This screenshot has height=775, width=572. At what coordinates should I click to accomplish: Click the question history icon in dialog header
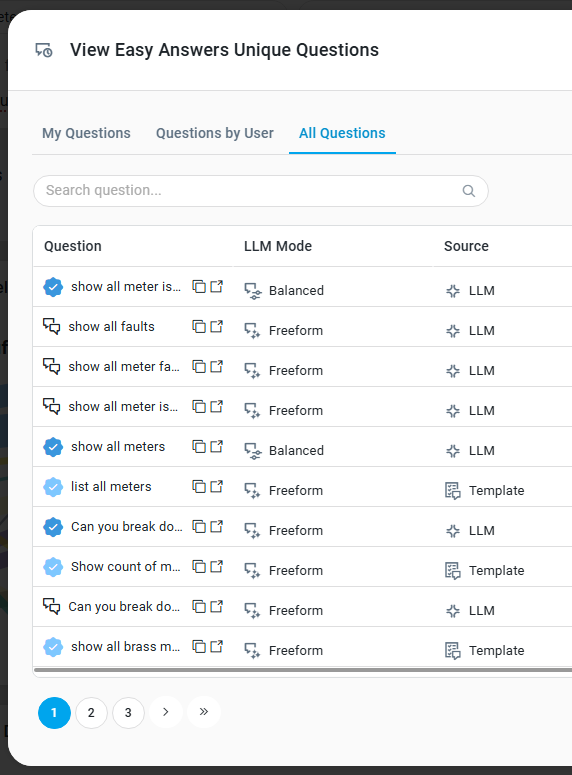click(44, 50)
